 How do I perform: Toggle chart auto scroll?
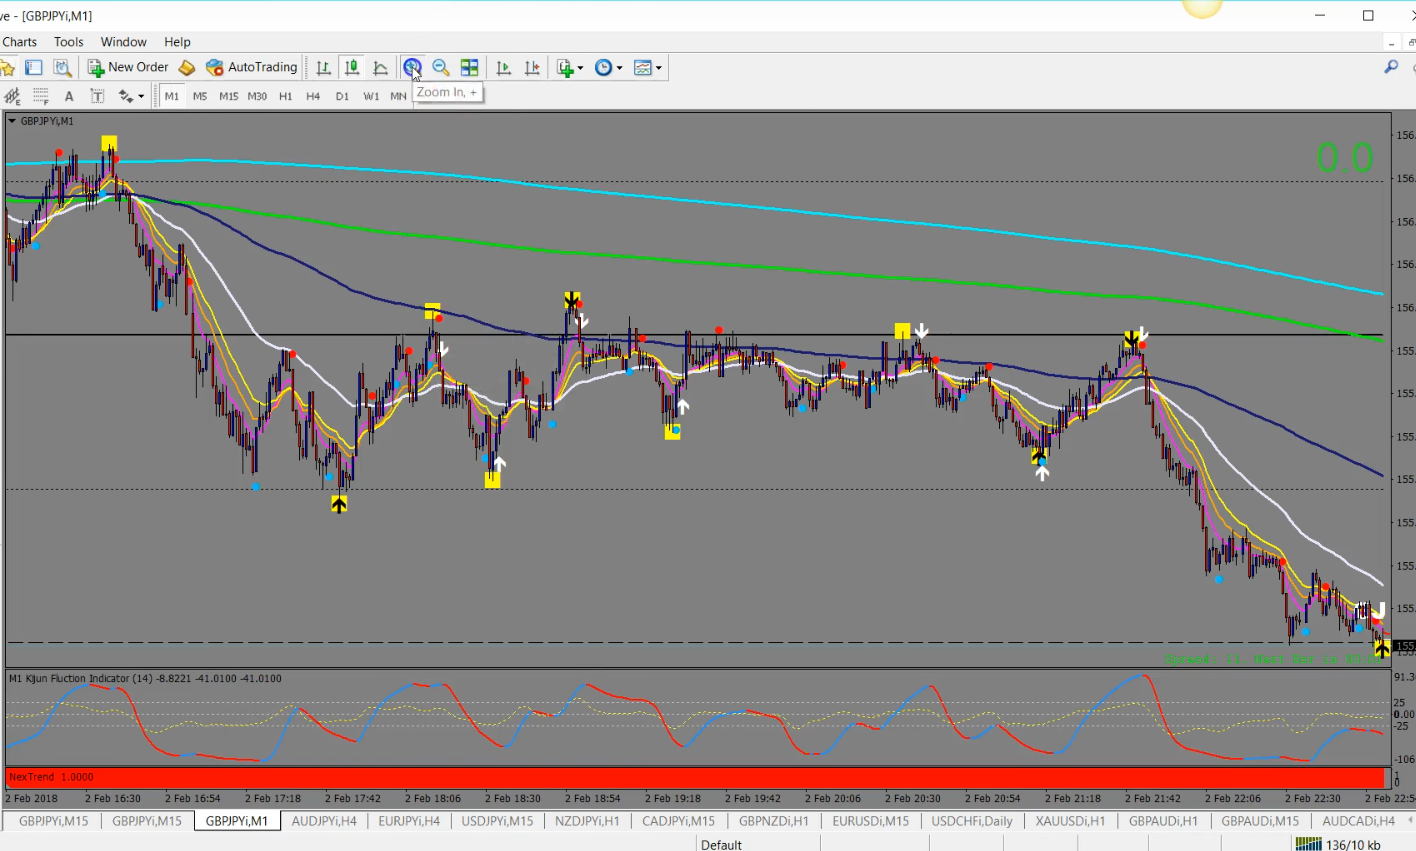(504, 68)
